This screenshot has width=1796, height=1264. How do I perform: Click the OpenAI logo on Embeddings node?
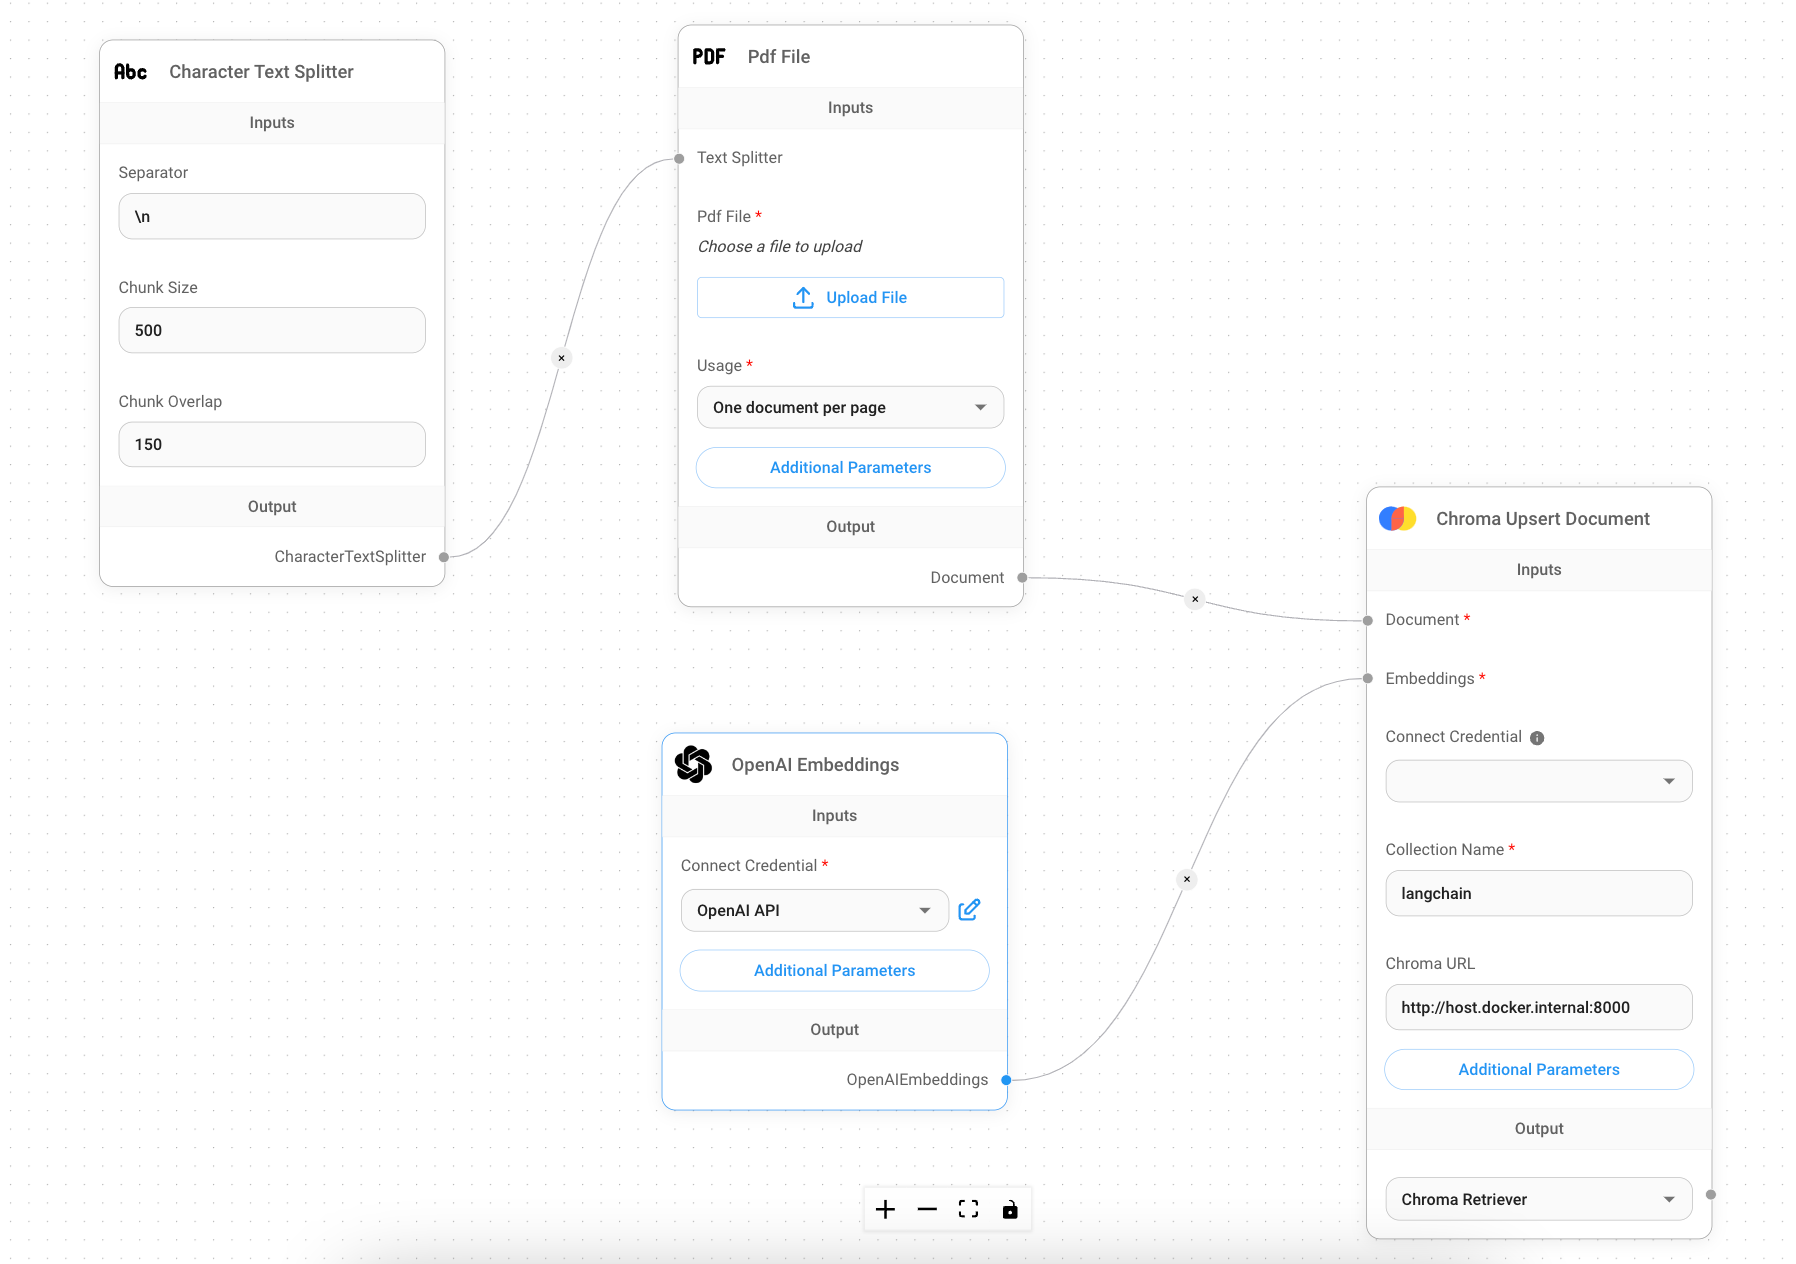click(x=693, y=764)
